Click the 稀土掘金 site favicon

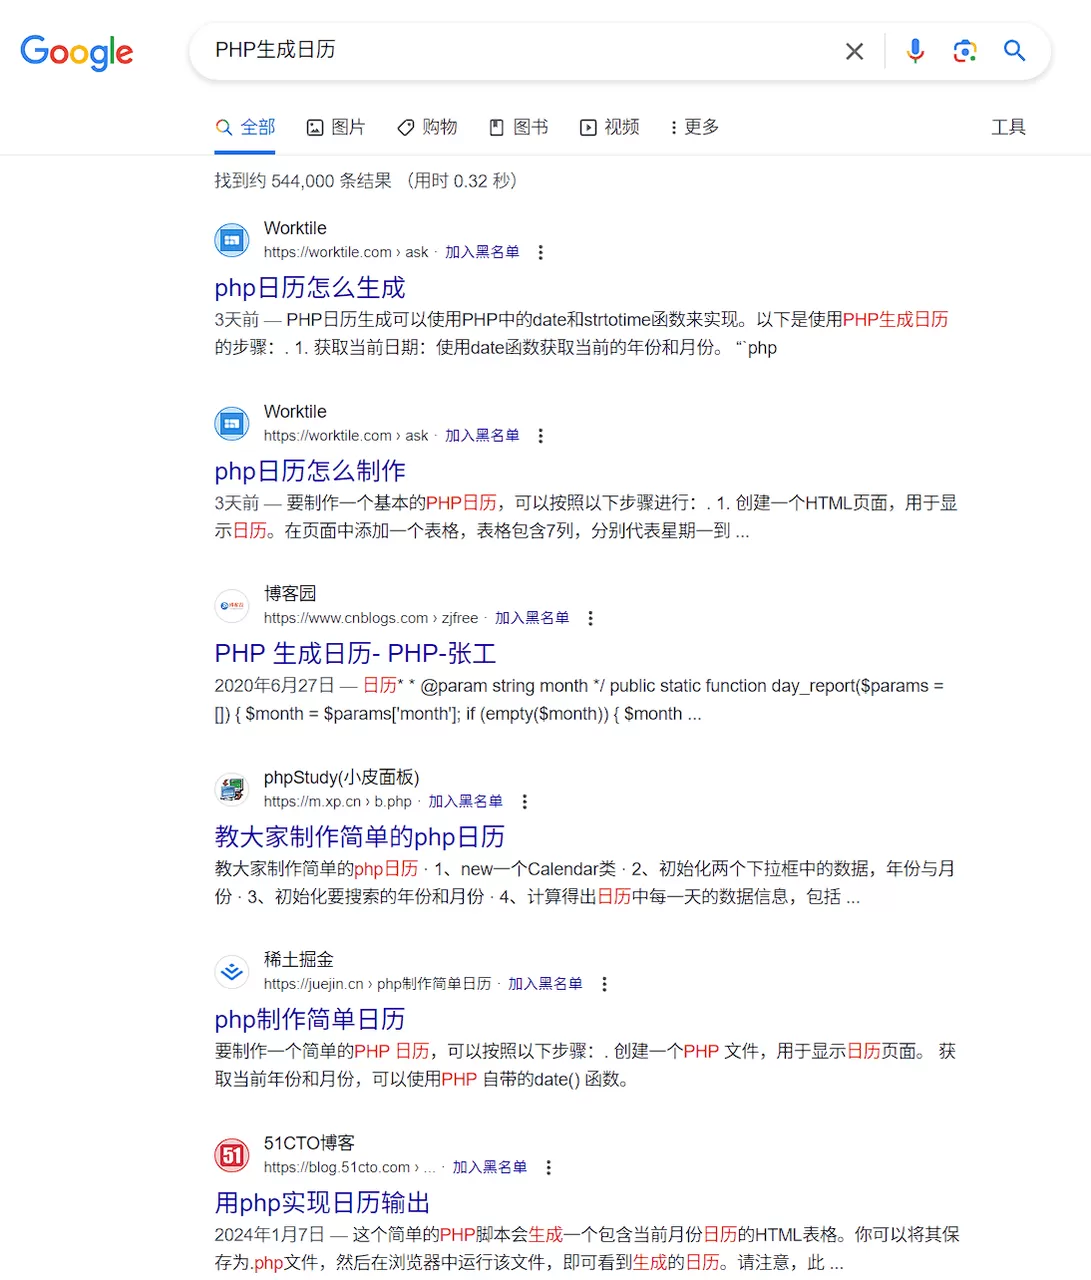tap(231, 970)
